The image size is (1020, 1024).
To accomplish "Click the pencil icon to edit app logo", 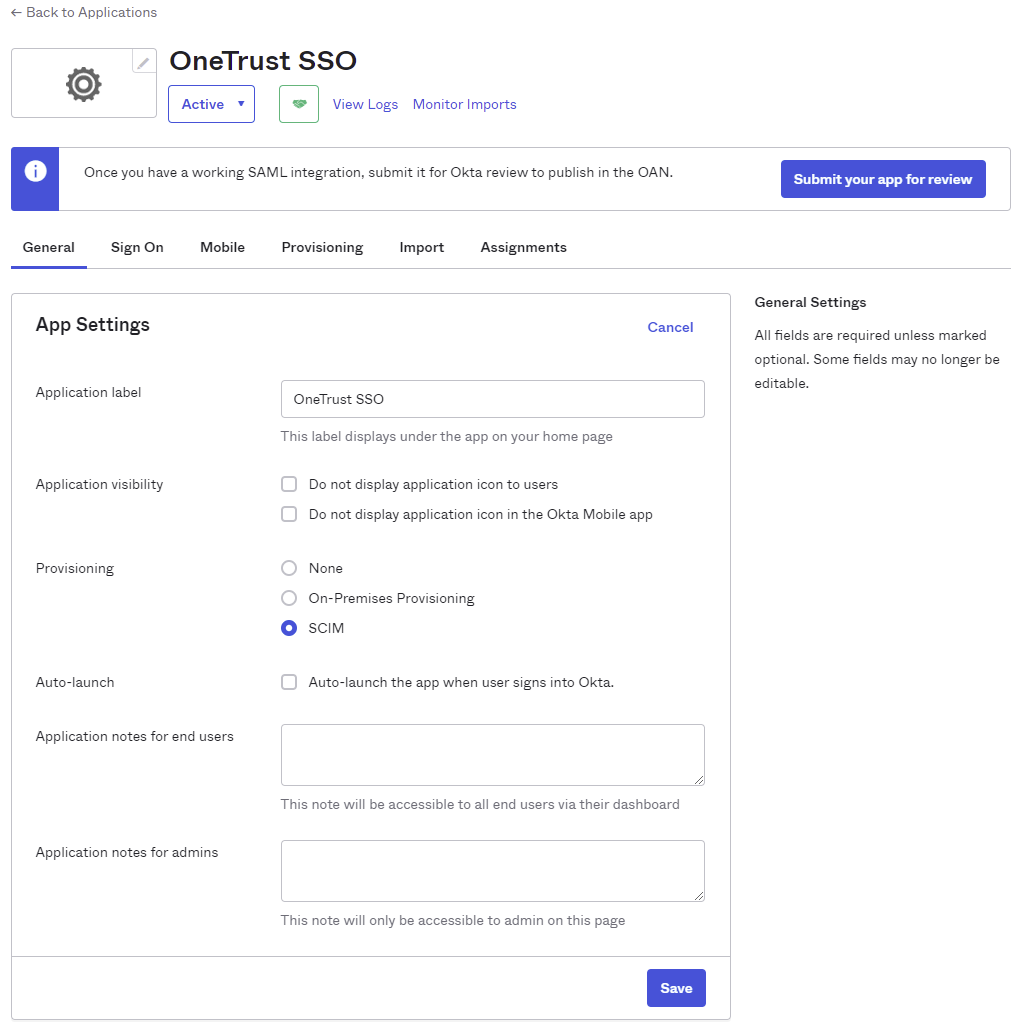I will (x=144, y=61).
